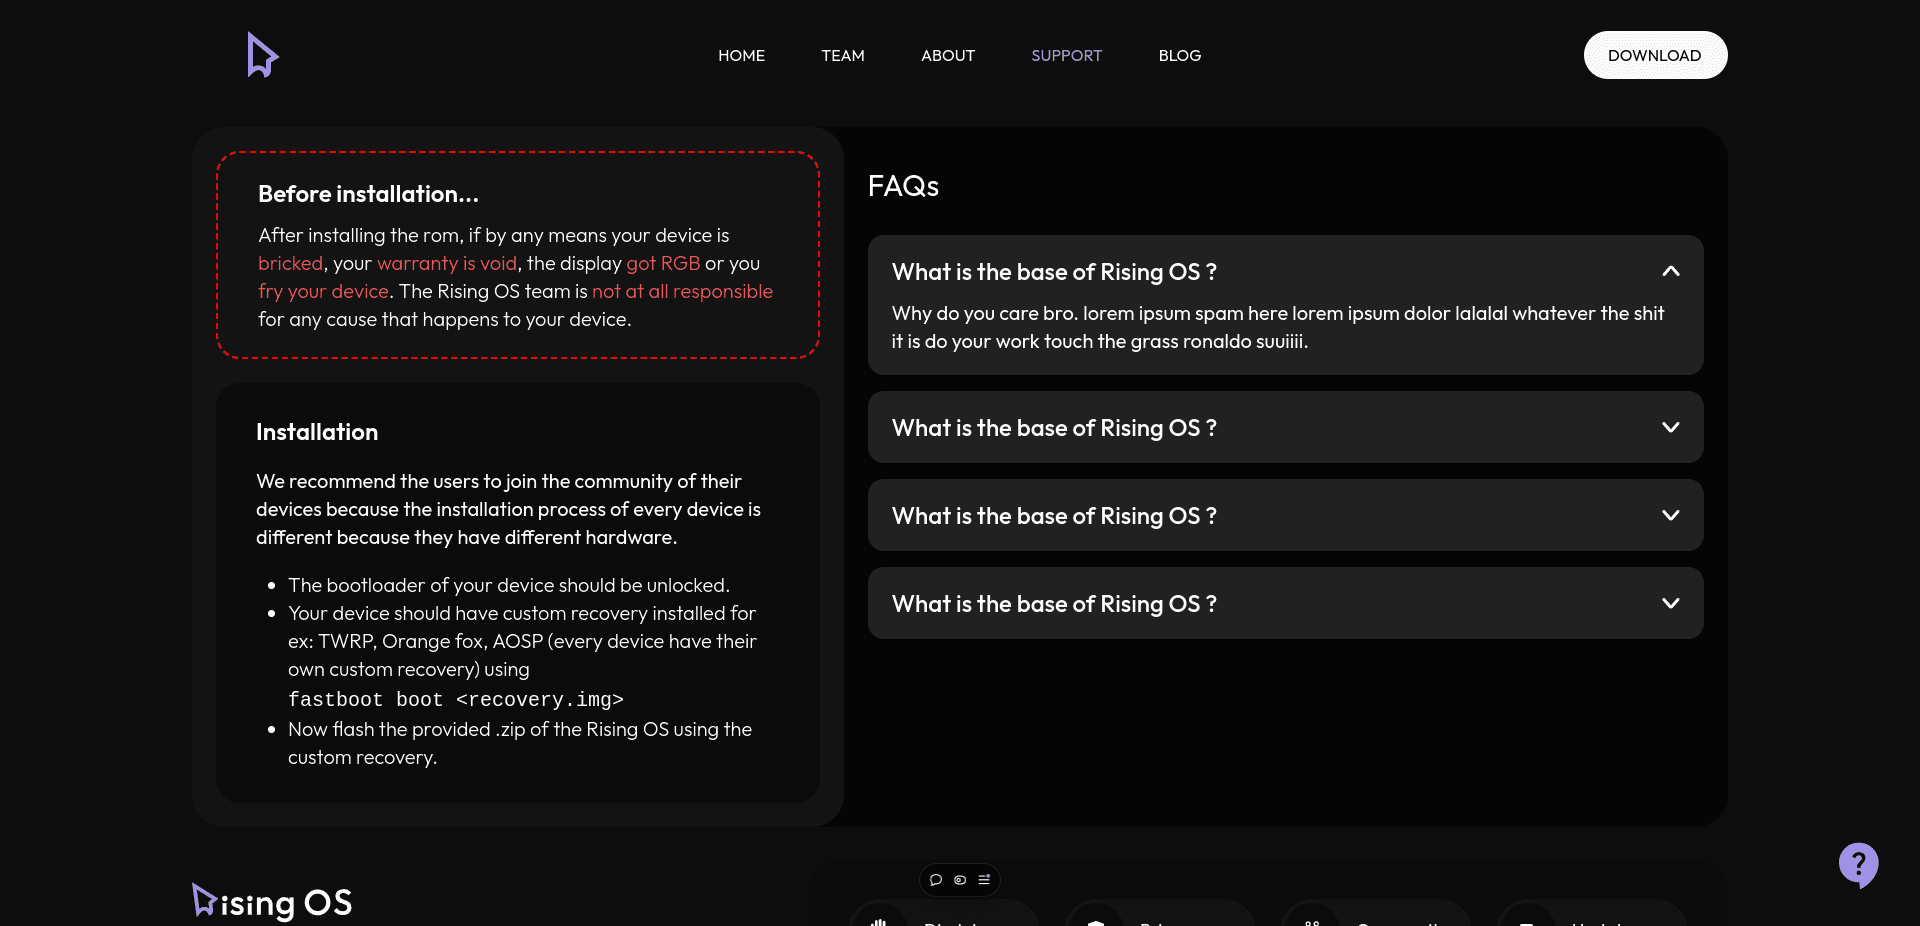Click the "Before installation..." warning heading

(368, 194)
